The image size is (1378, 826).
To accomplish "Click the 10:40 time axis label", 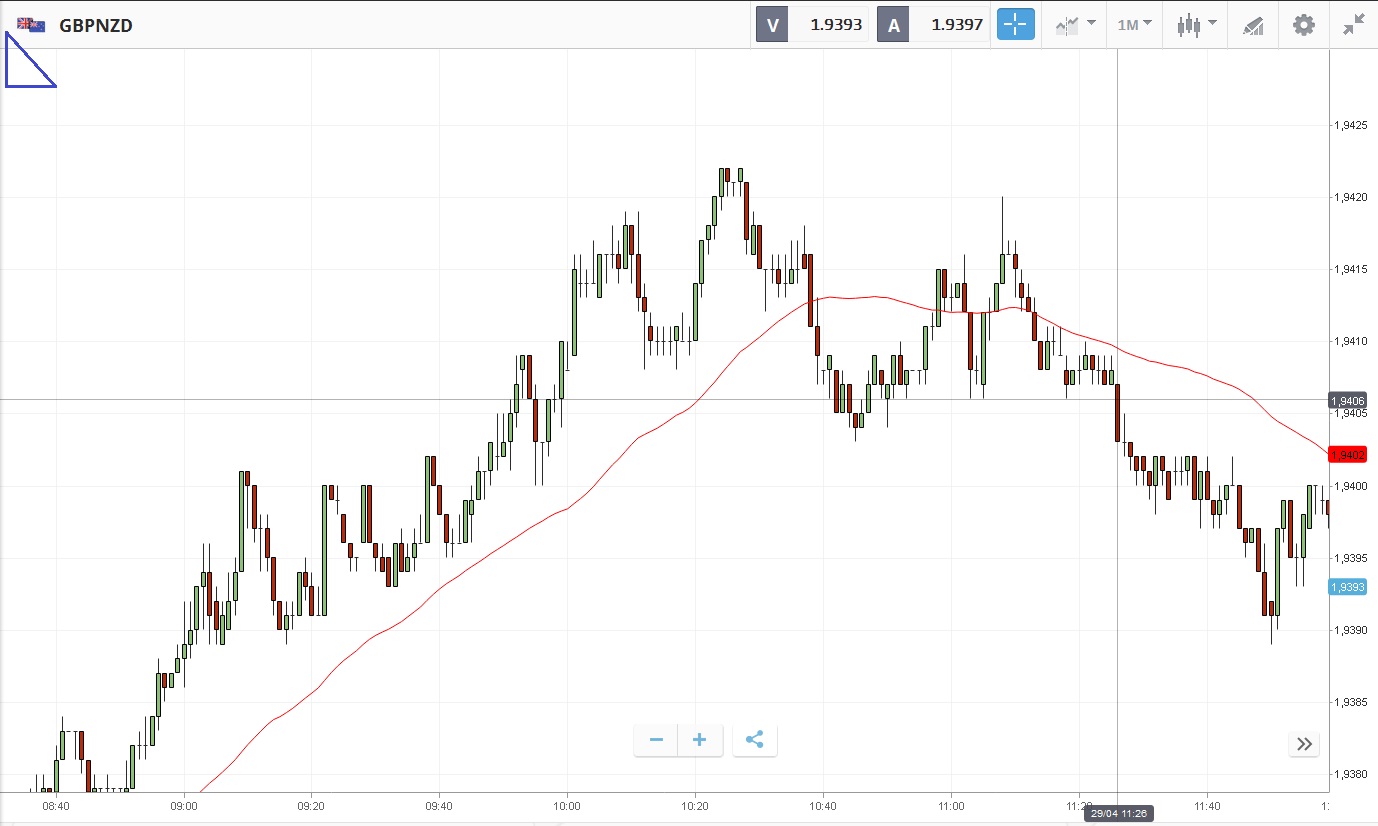I will pyautogui.click(x=823, y=805).
